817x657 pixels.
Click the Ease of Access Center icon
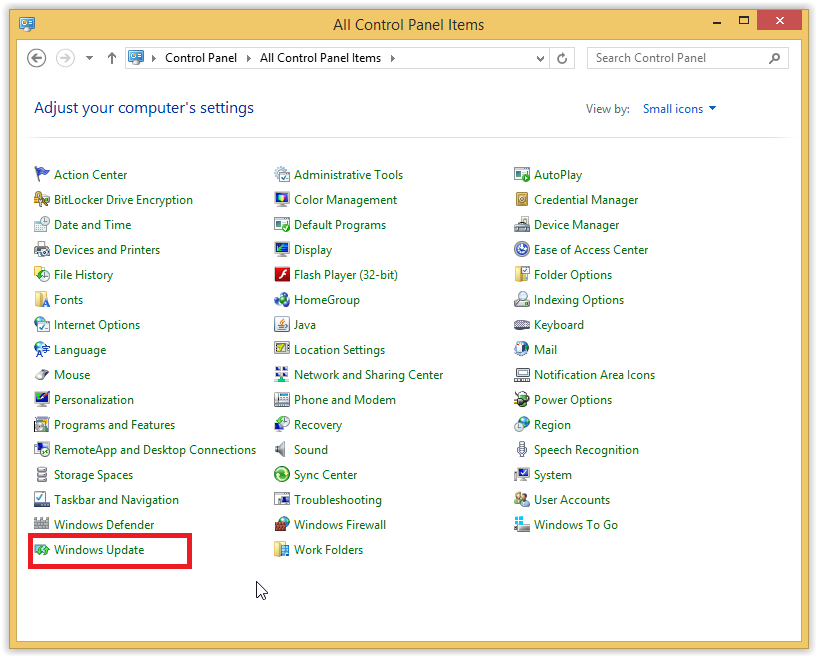tap(522, 249)
